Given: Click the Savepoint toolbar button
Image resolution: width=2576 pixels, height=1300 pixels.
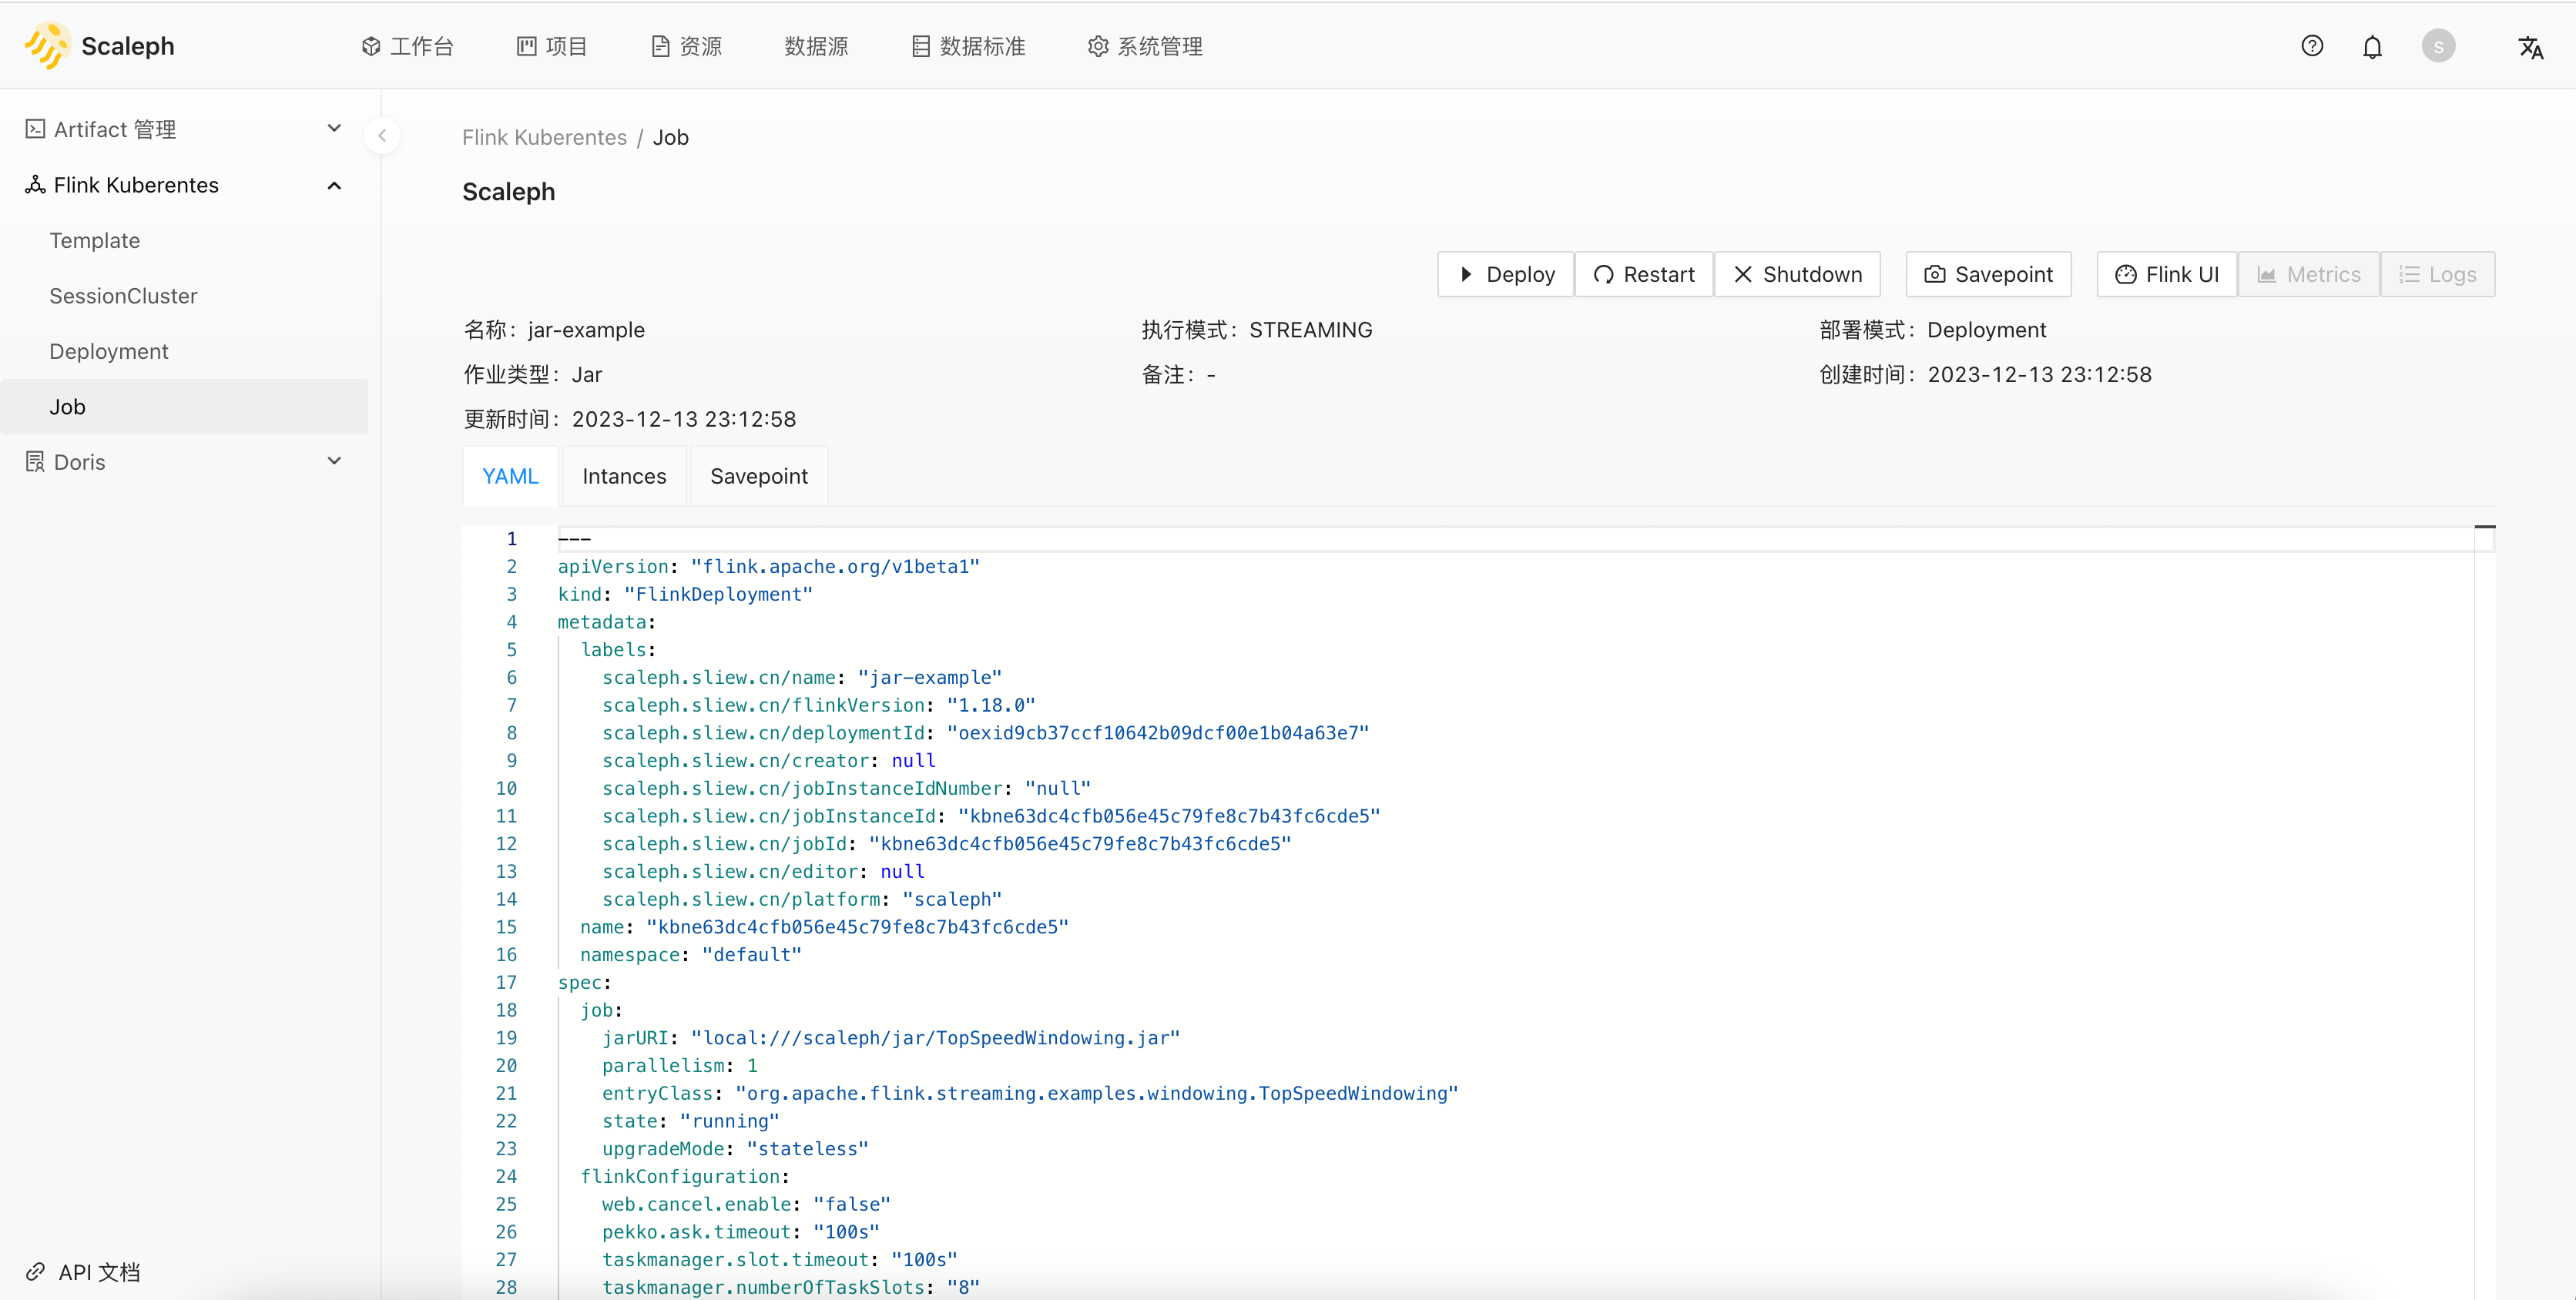Looking at the screenshot, I should 1988,274.
